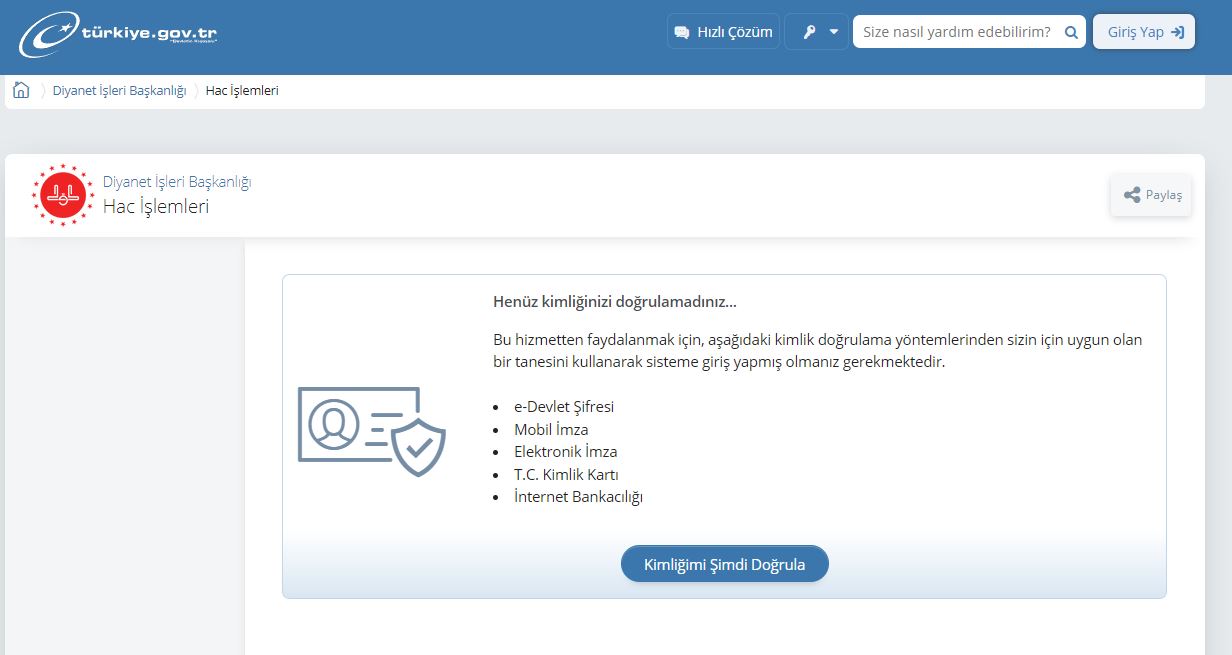This screenshot has width=1232, height=655.
Task: Click the arrow icon in Giriş Yap
Action: coord(1177,32)
